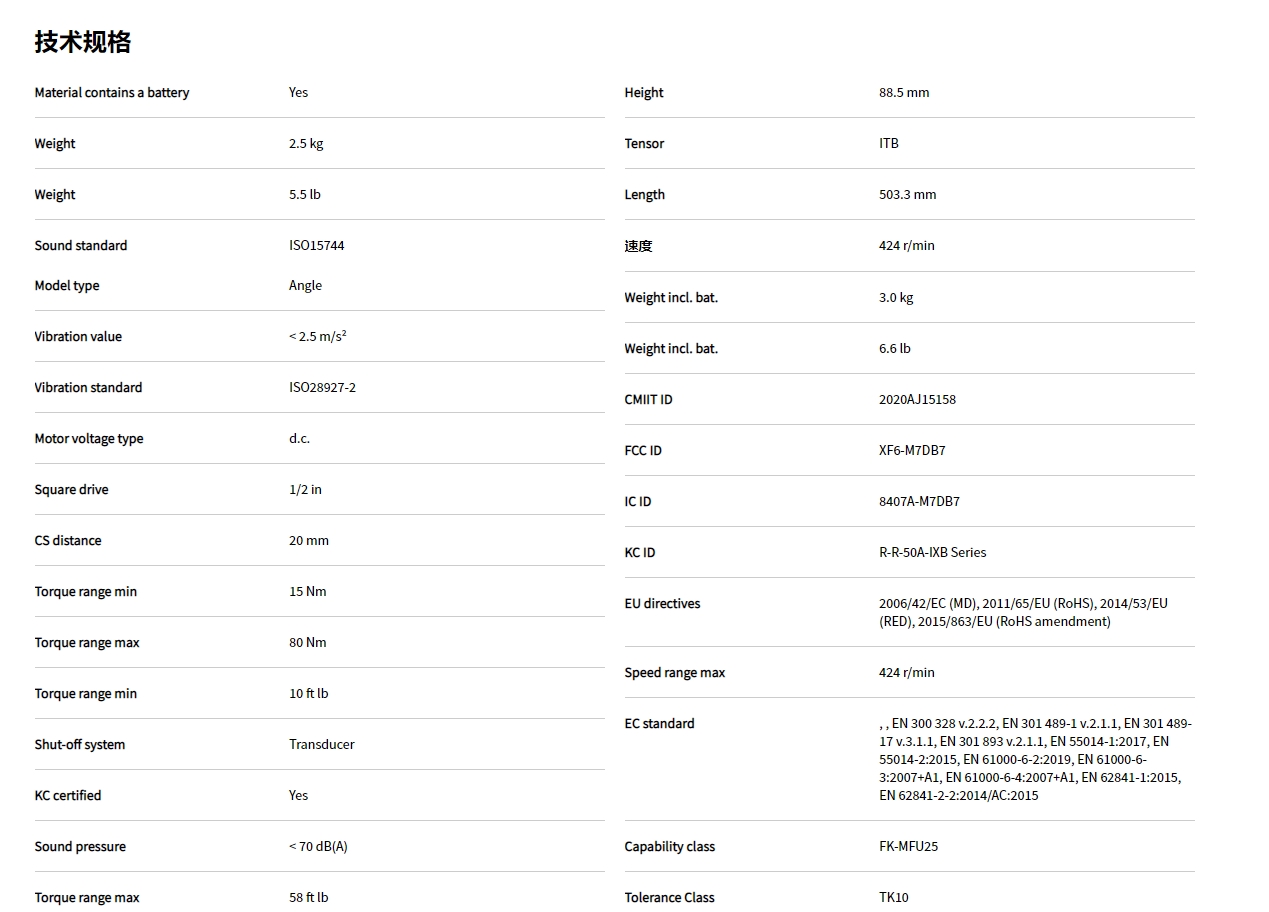Select the 80 Nm torque value

tap(308, 643)
